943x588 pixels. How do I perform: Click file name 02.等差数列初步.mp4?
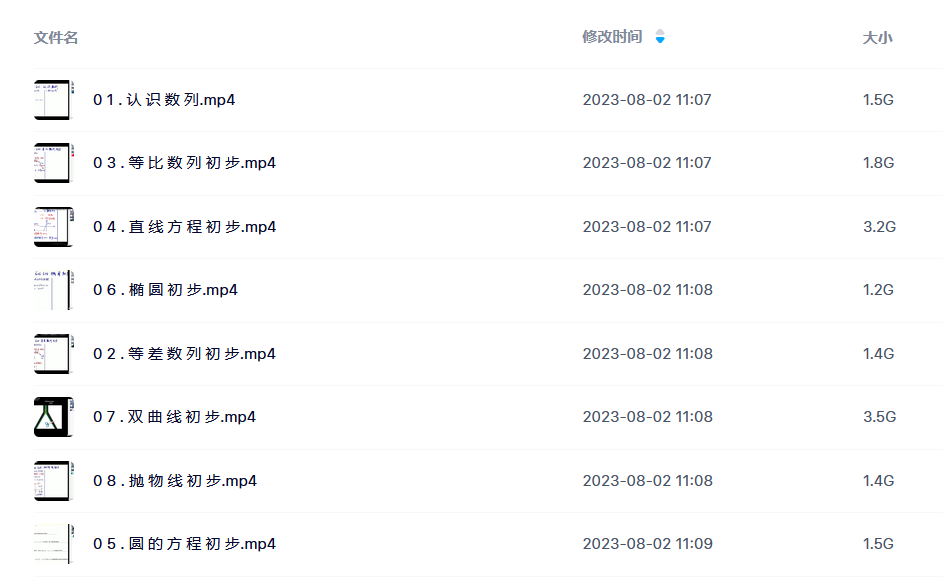(x=184, y=354)
